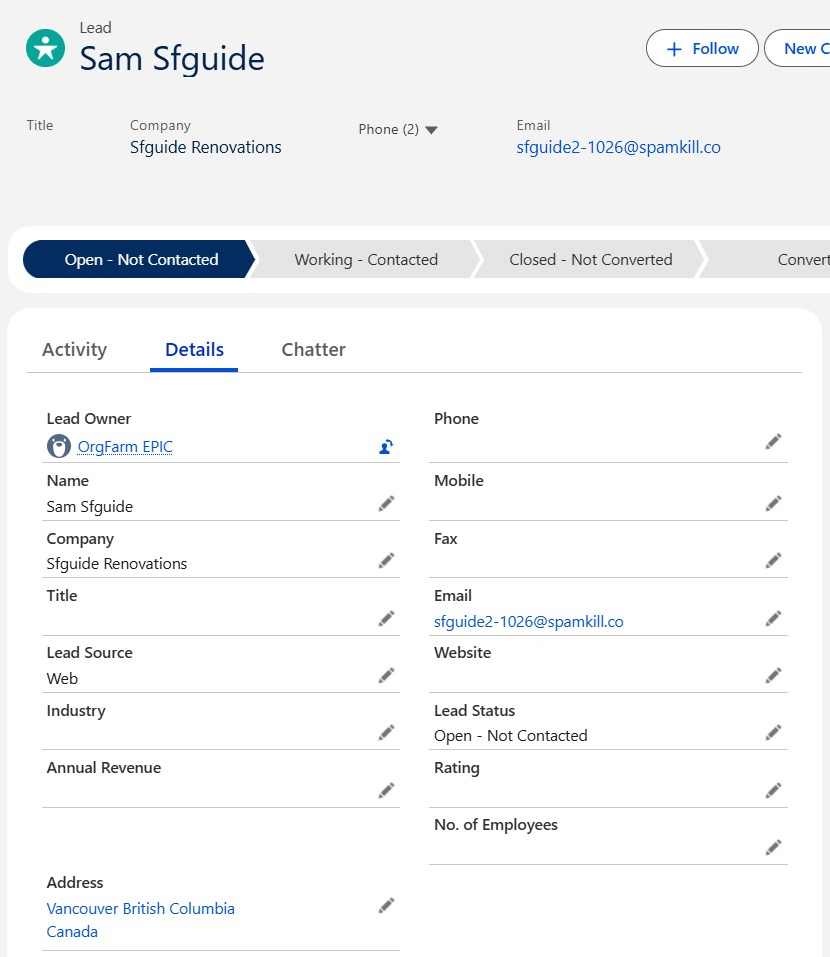This screenshot has height=957, width=830.
Task: Click the Website field label
Action: click(x=462, y=652)
